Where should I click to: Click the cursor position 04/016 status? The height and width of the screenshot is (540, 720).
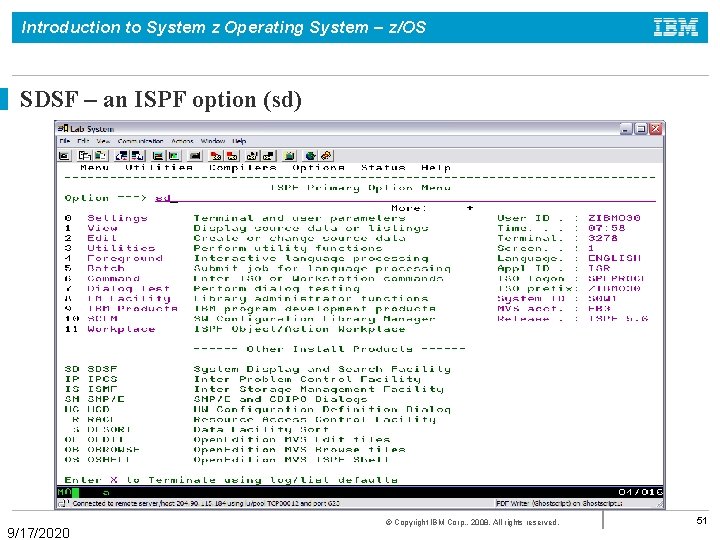(640, 492)
